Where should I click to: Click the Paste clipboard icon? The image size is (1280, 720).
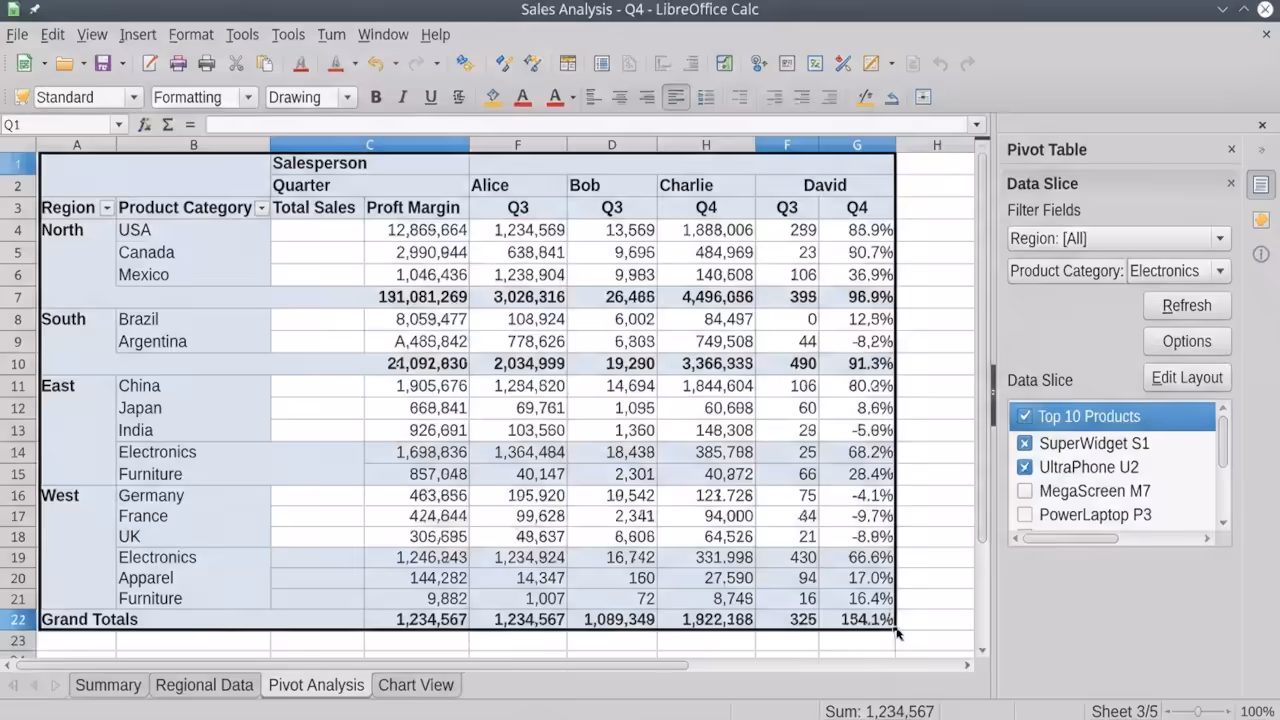pyautogui.click(x=265, y=63)
